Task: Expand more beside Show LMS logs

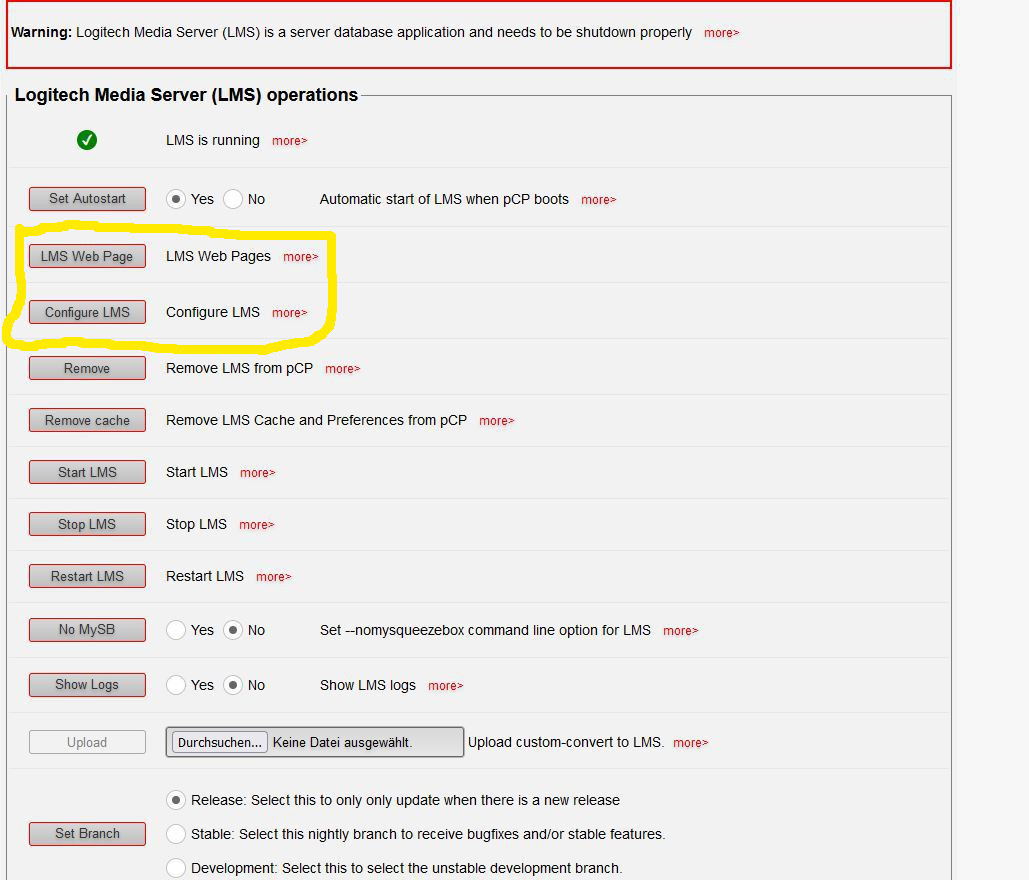Action: tap(446, 686)
